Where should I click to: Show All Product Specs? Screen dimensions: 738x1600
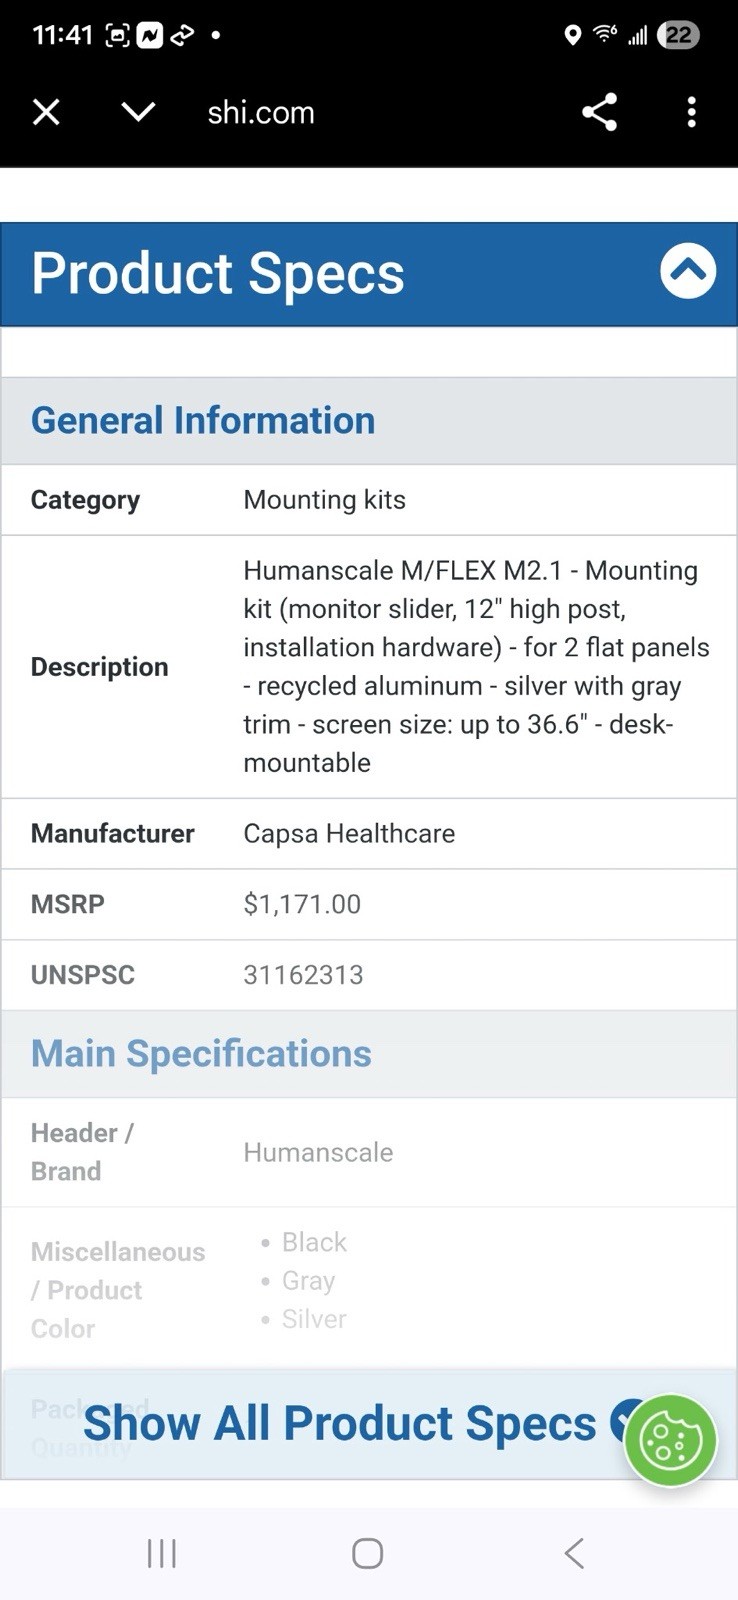339,1423
